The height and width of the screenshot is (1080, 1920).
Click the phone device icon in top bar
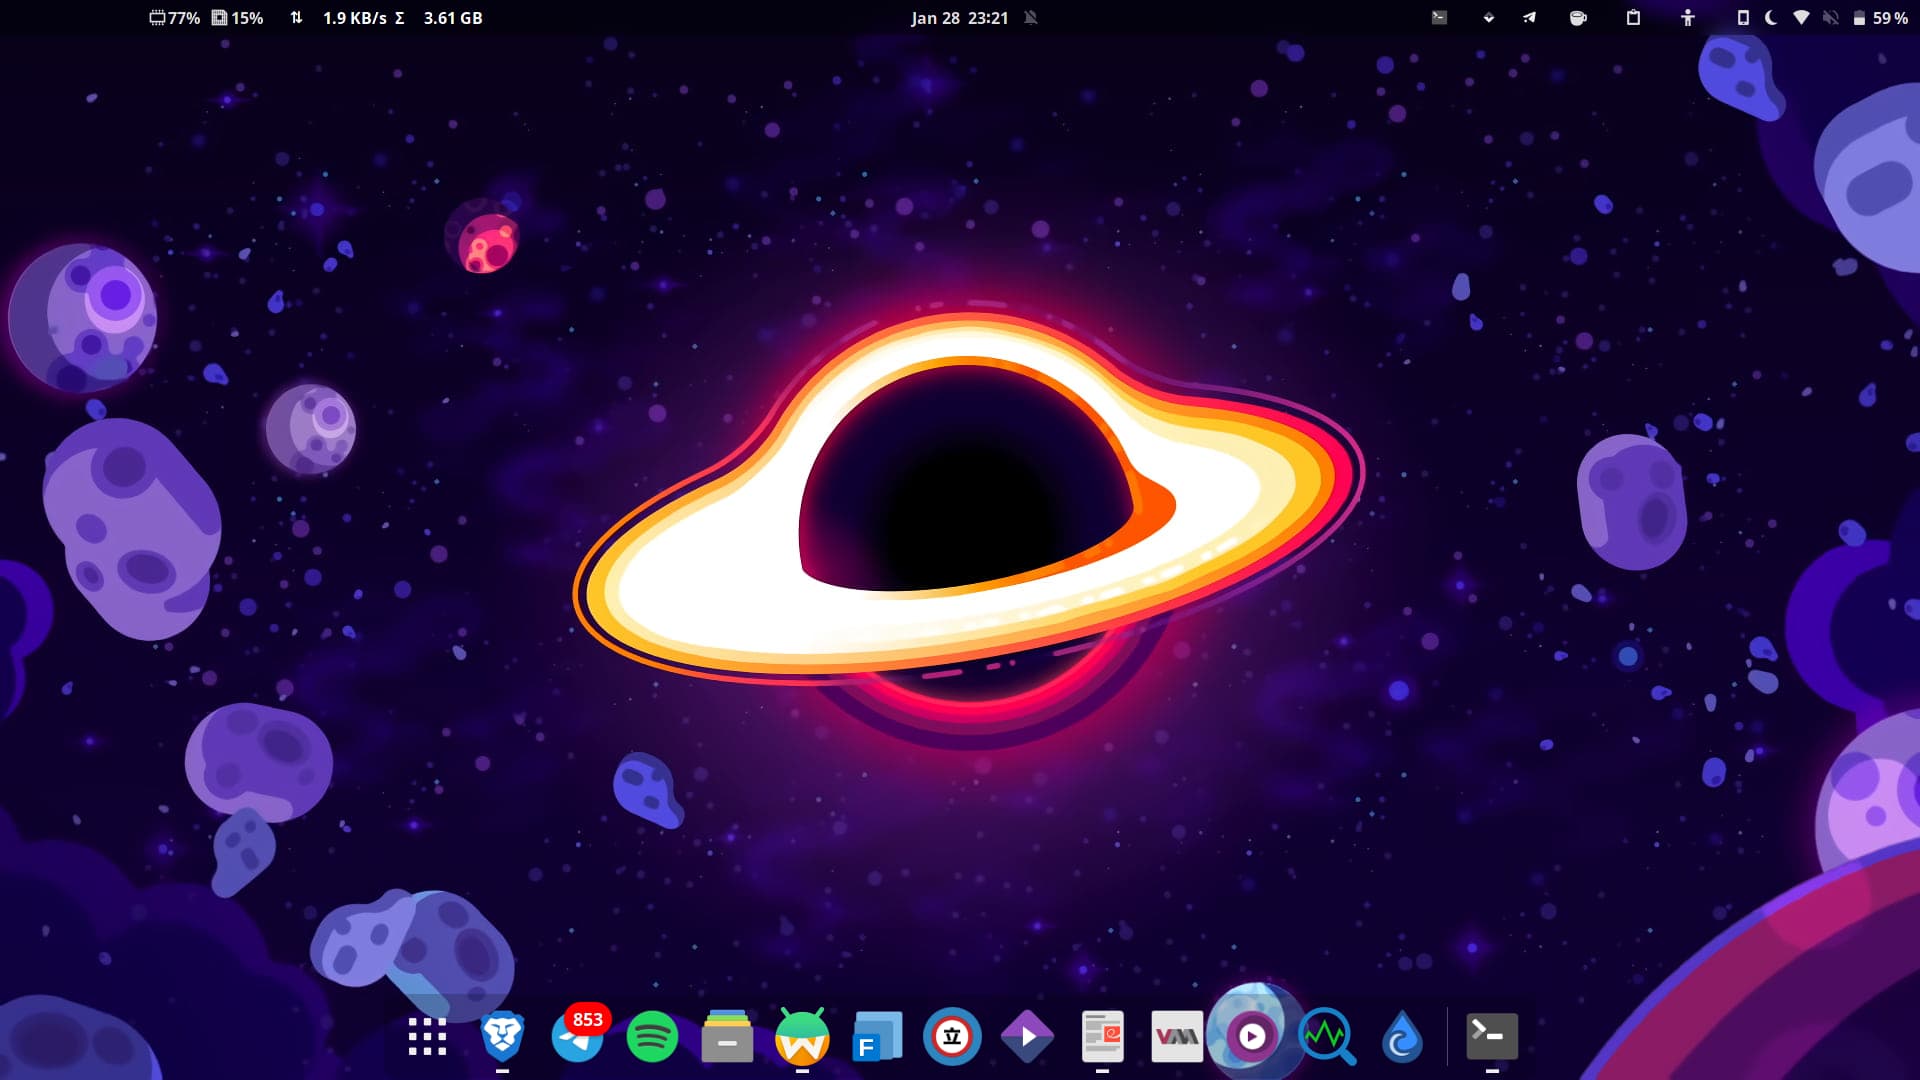point(1743,18)
